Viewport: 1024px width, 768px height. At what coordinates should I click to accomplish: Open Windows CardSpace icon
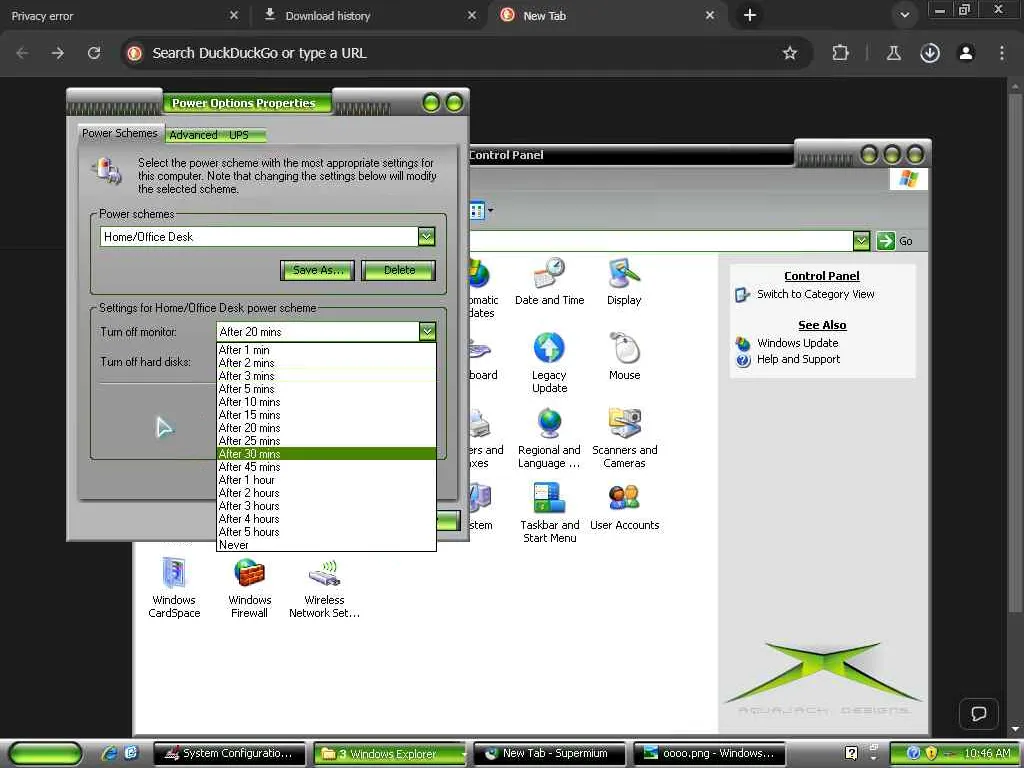174,588
